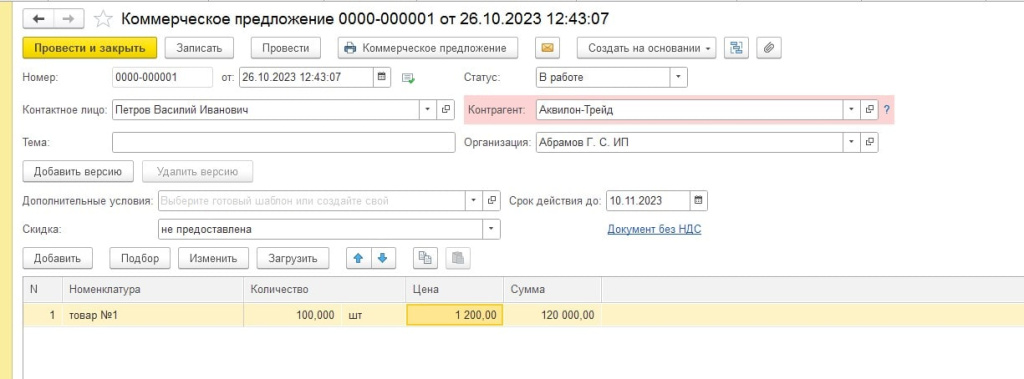Click Провести и закрыть button
This screenshot has height=379, width=1024.
[x=89, y=48]
